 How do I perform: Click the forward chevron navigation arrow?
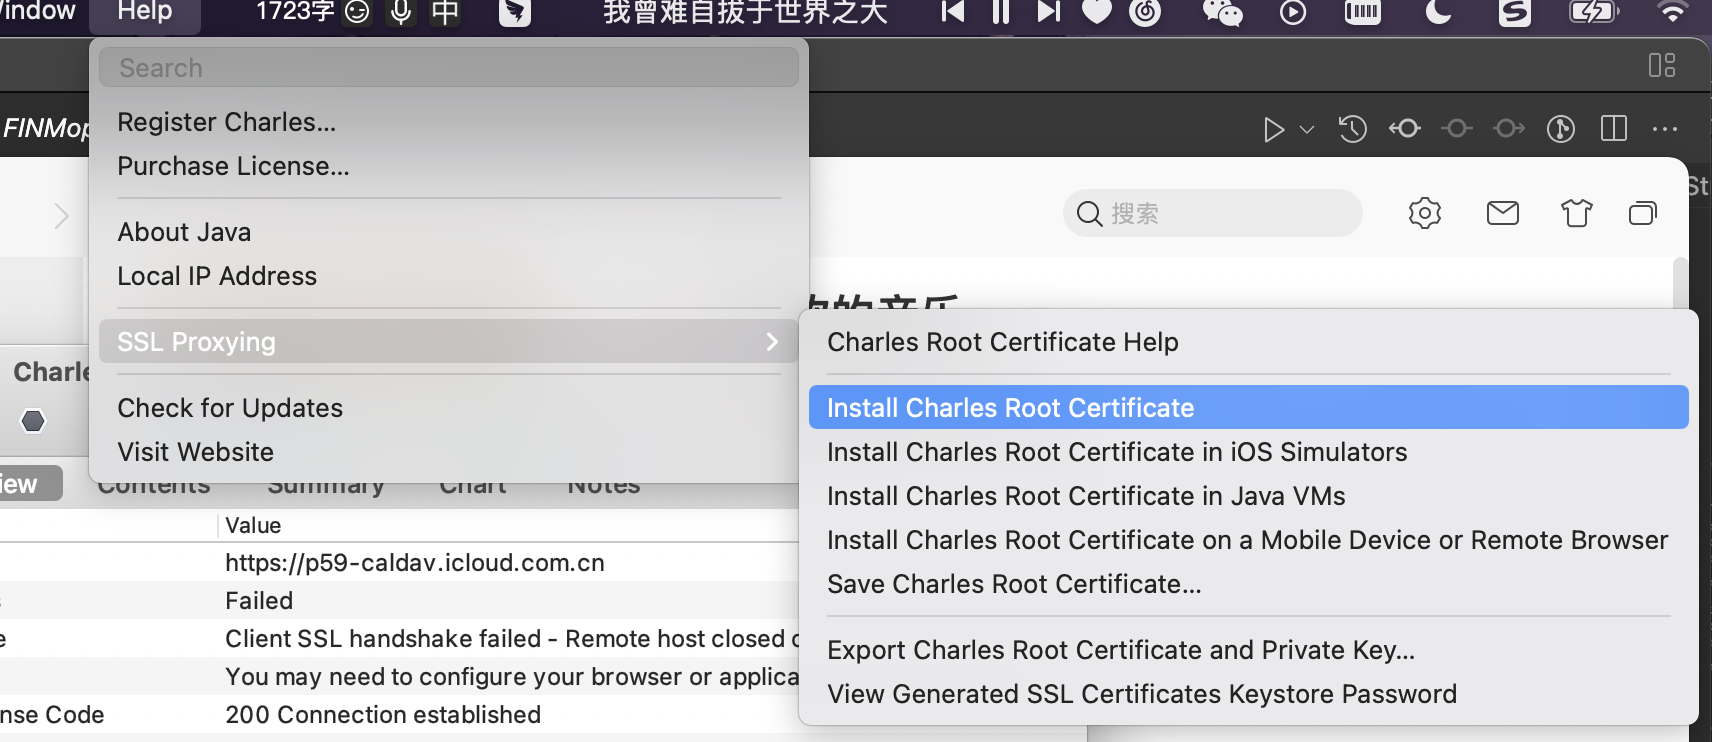[61, 216]
